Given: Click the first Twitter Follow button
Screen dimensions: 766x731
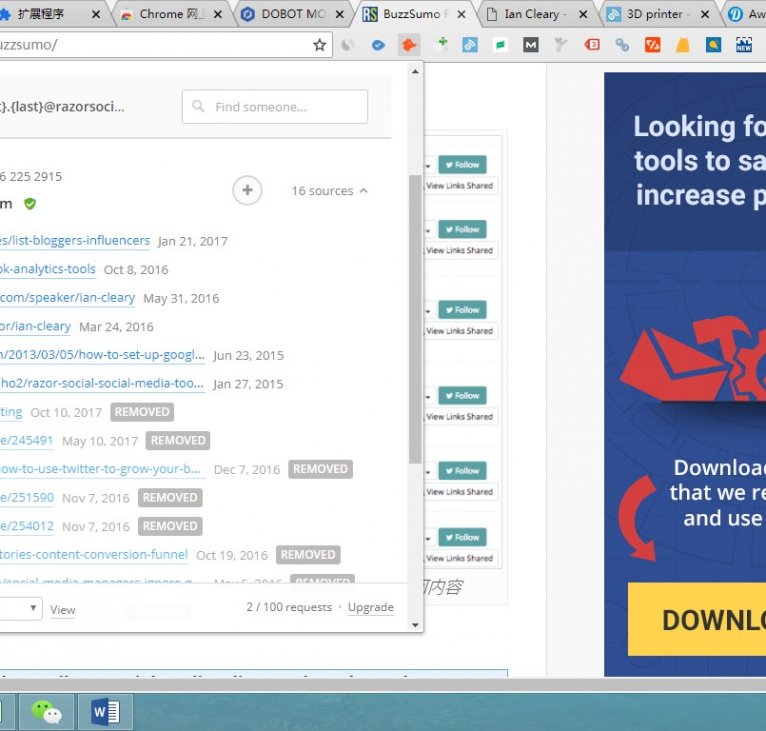Looking at the screenshot, I should 462,165.
